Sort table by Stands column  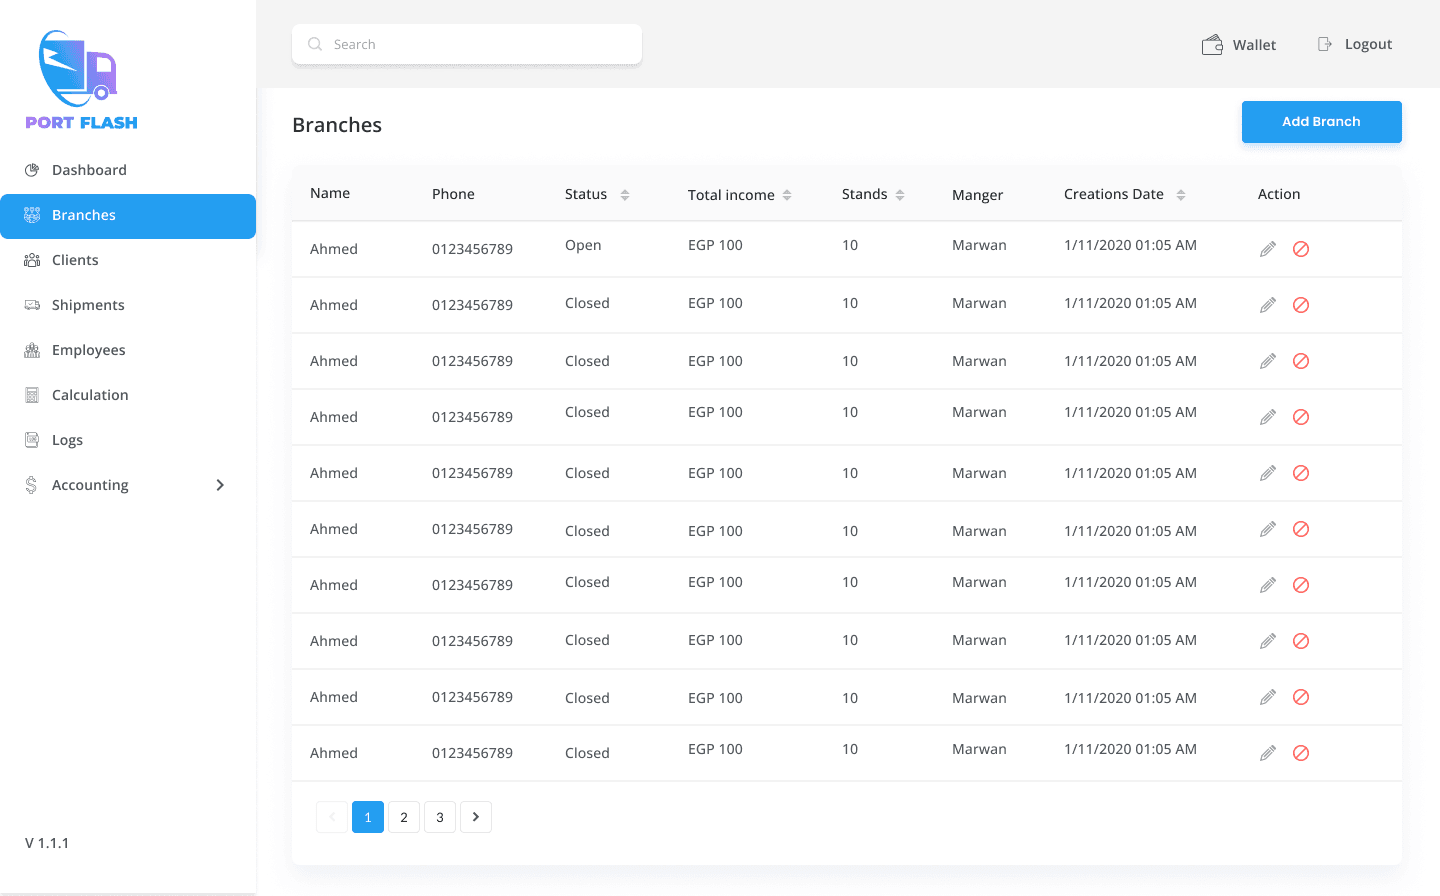(x=900, y=195)
